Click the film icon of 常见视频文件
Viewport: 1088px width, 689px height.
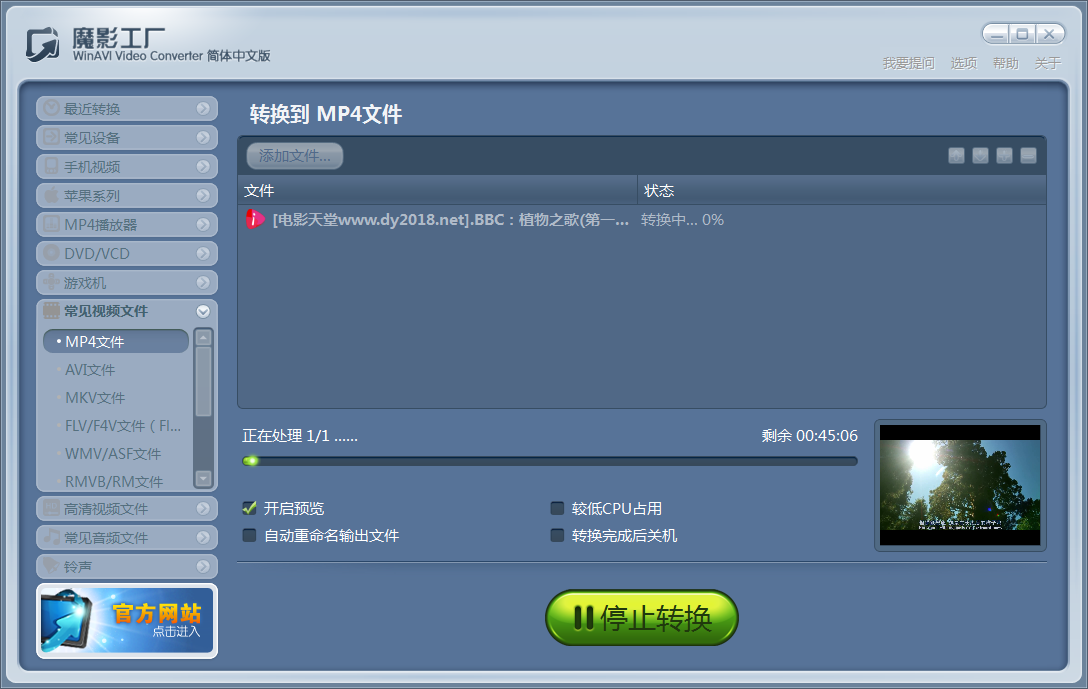coord(51,311)
